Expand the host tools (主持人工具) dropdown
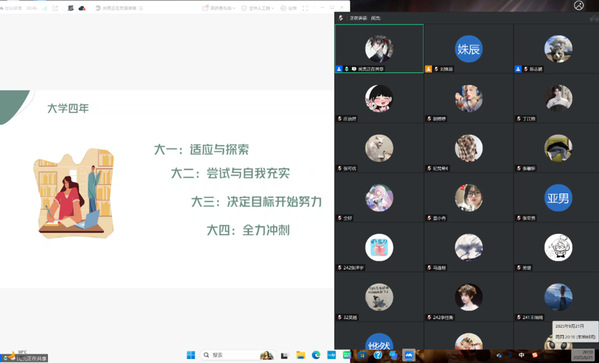599x363 pixels. [258, 8]
